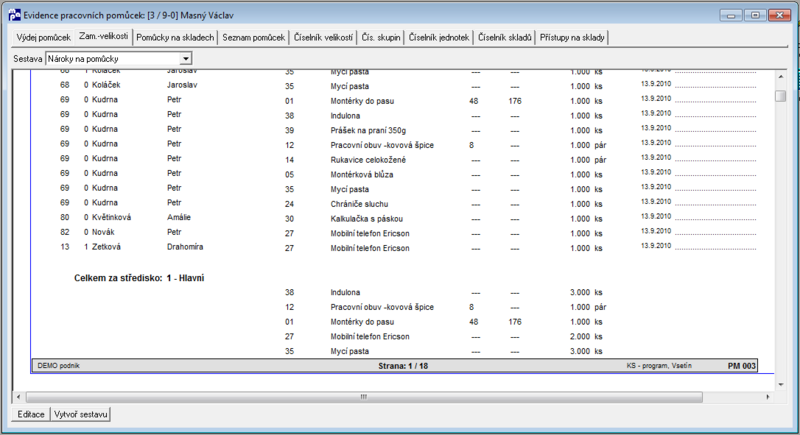Click the application icon in title bar
The image size is (800, 435).
click(15, 15)
